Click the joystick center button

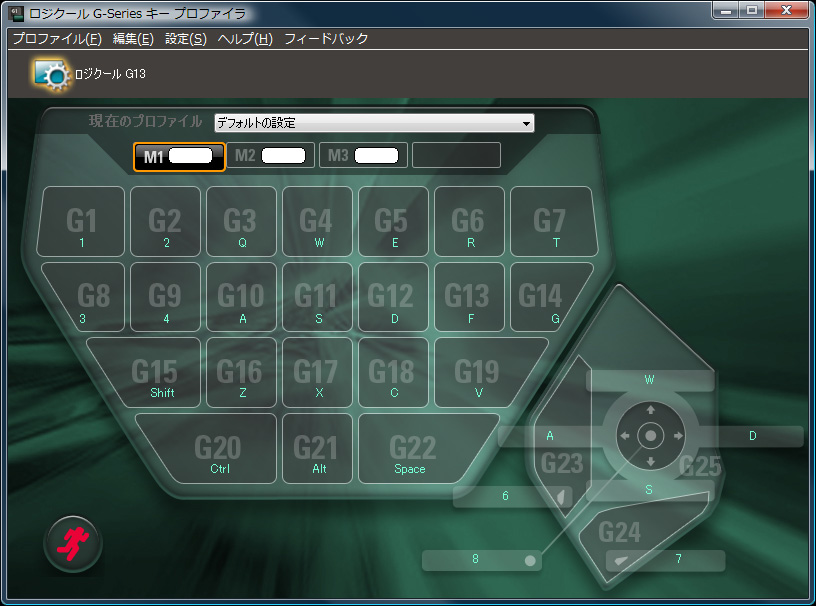650,436
